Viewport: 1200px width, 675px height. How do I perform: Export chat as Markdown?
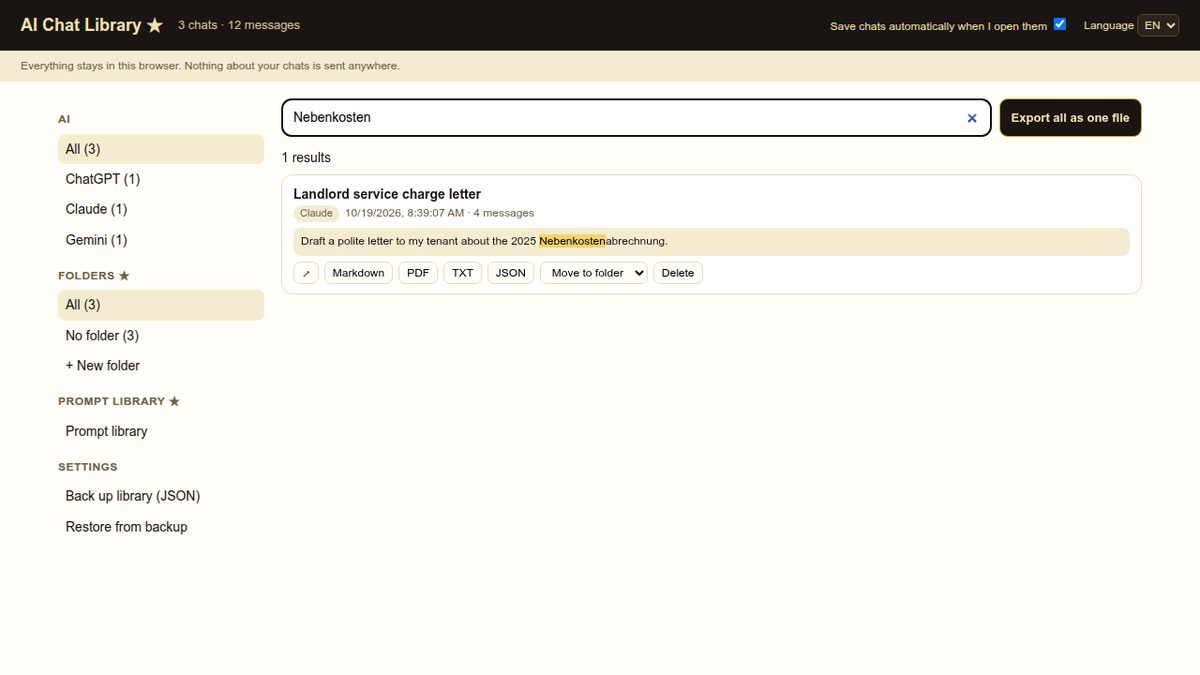point(358,273)
